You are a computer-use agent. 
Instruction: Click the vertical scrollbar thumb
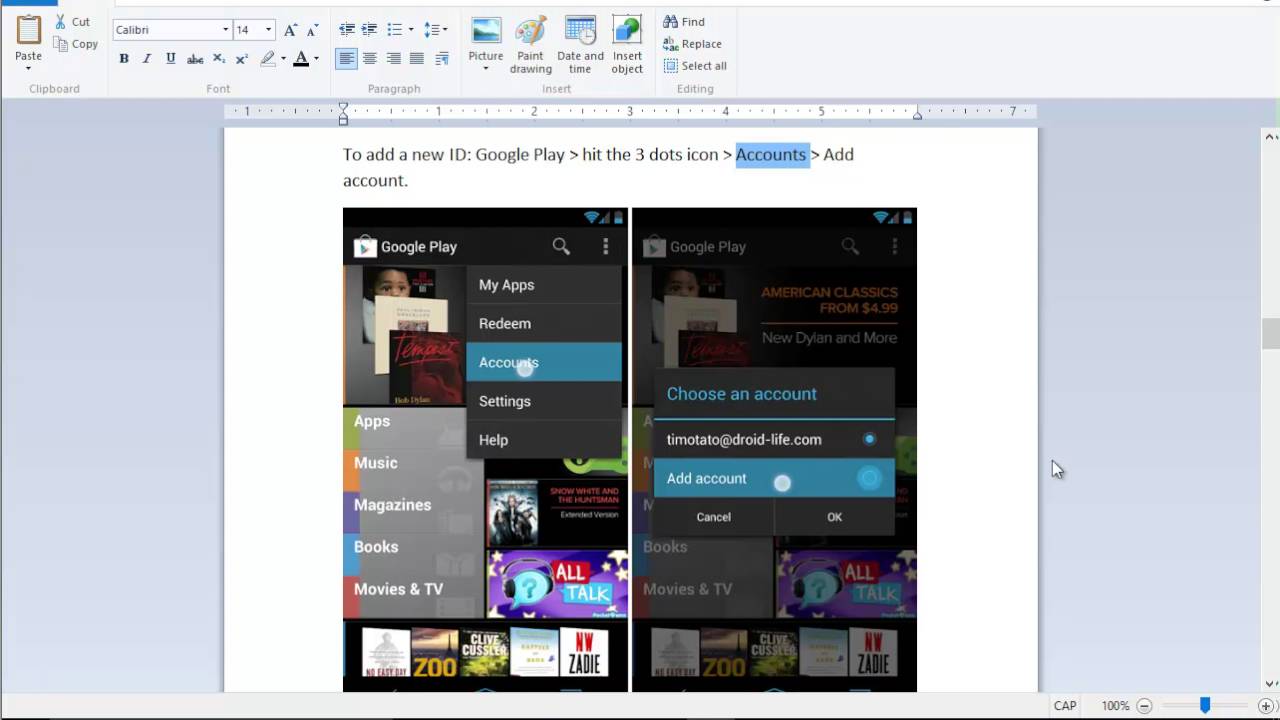[x=1271, y=334]
